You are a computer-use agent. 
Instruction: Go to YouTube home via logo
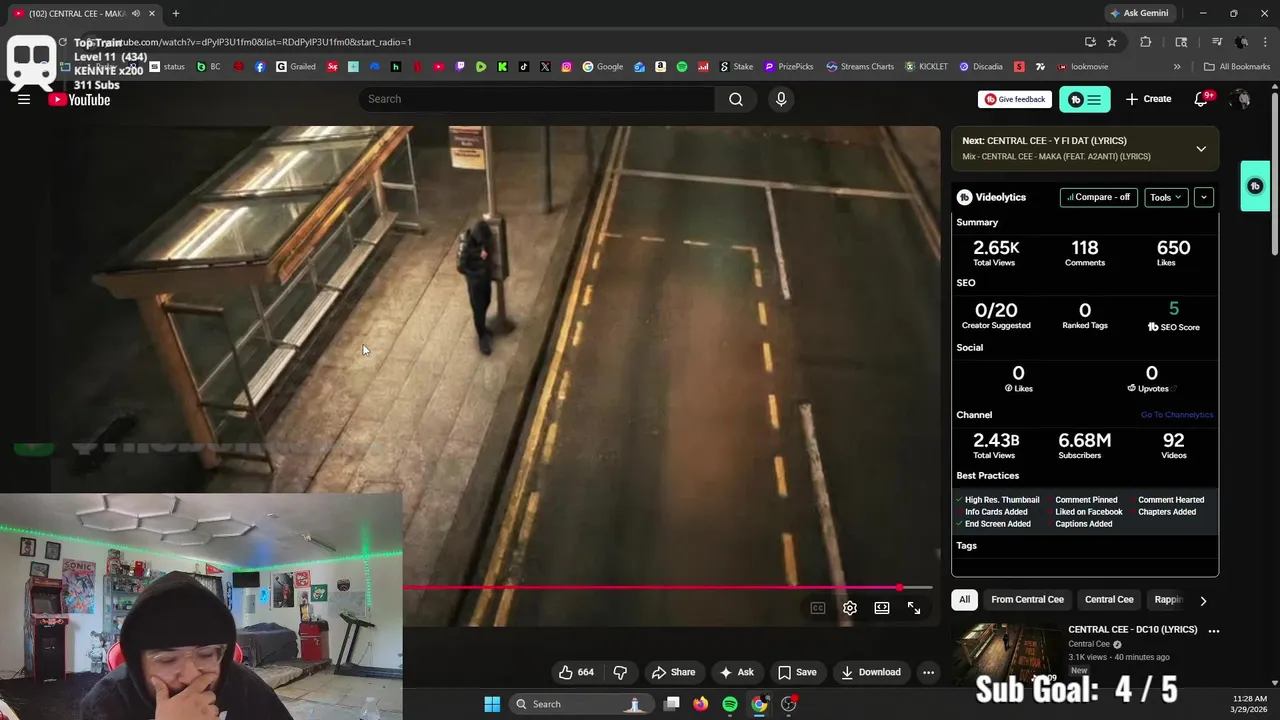tap(79, 99)
